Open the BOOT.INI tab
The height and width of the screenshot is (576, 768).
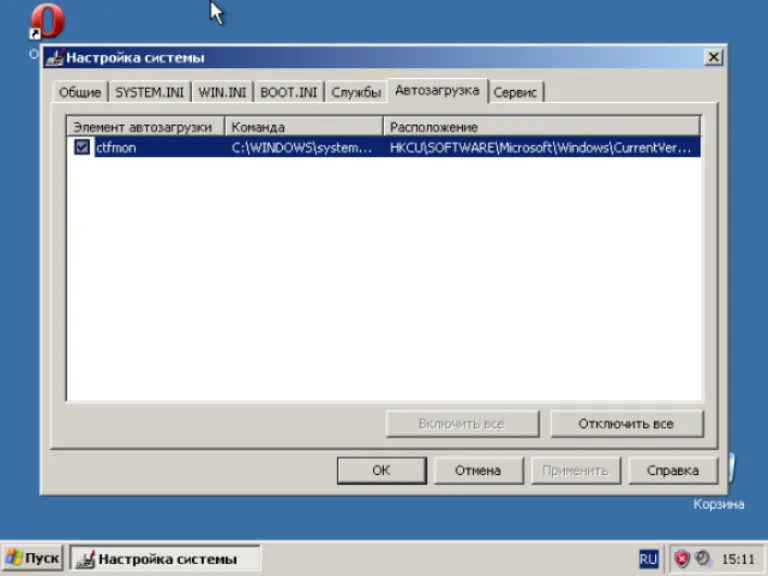[x=288, y=92]
